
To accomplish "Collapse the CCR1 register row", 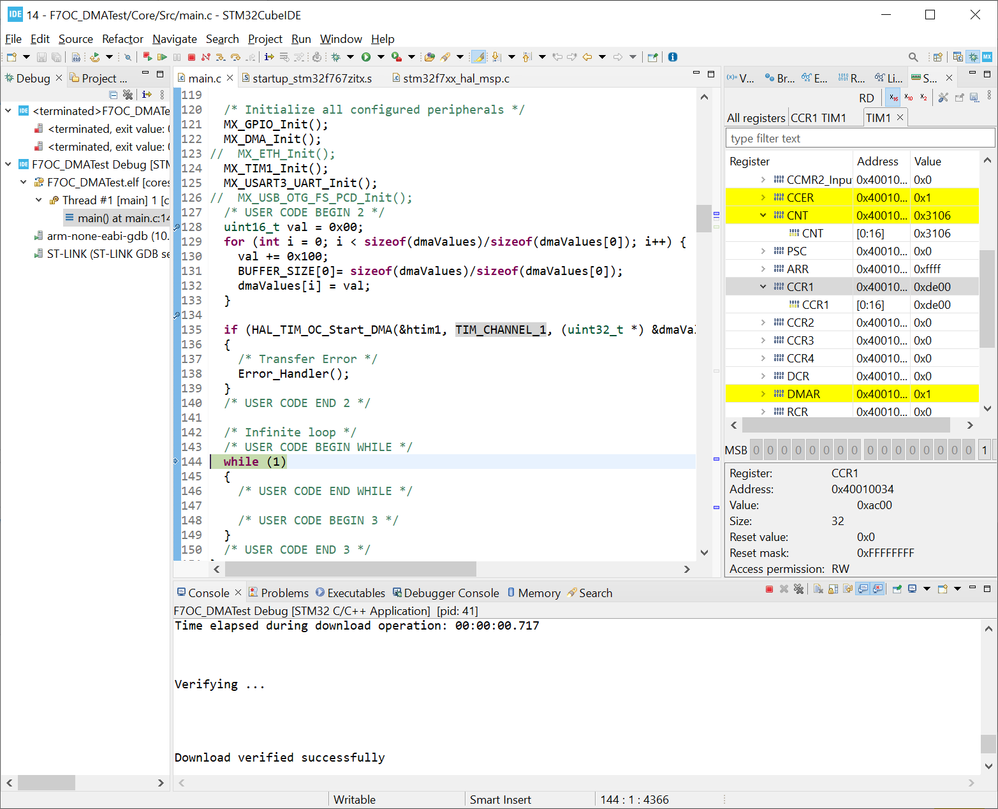I will point(763,286).
